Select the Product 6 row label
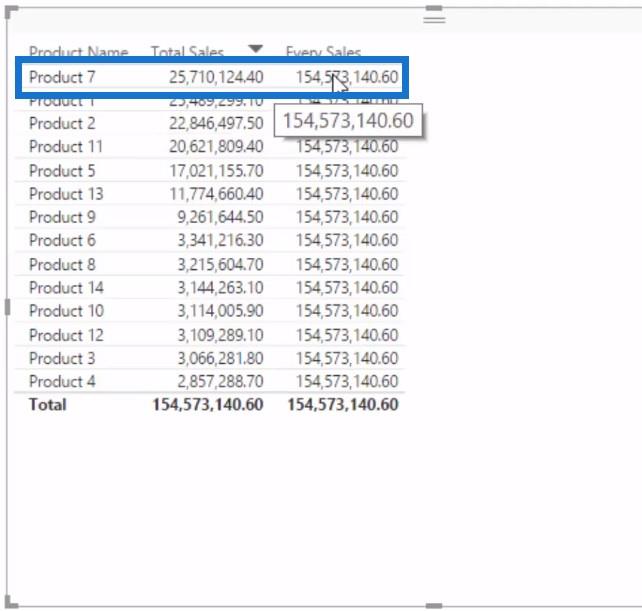Viewport: 642px width, 611px height. pos(62,240)
